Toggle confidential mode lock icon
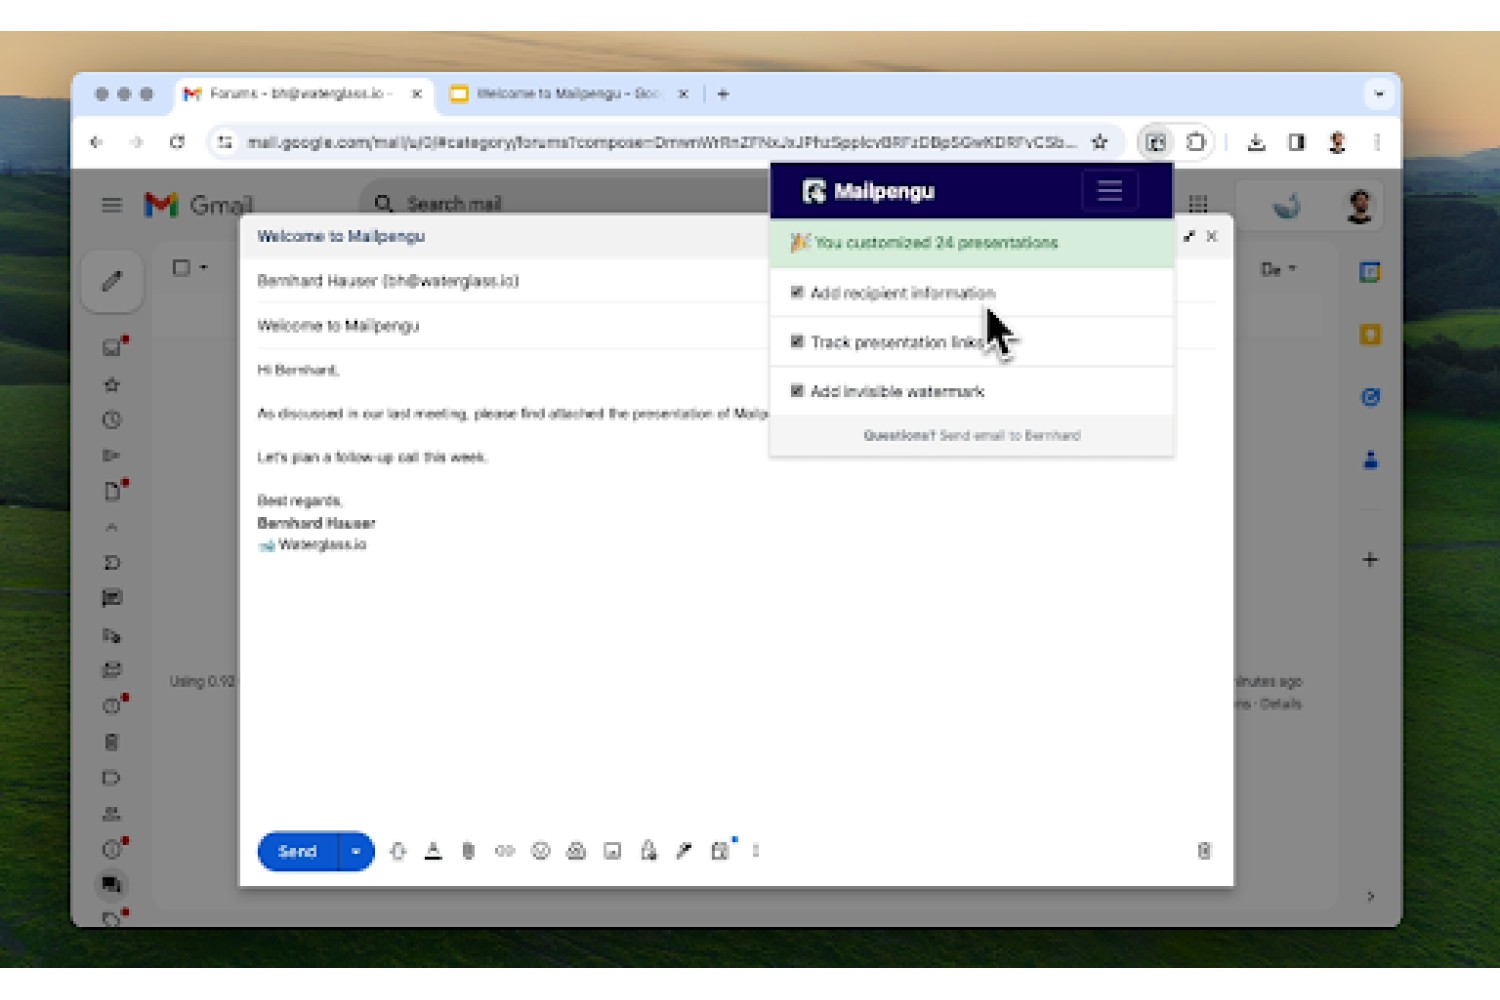Screen dimensions: 1500x1000 click(x=648, y=851)
